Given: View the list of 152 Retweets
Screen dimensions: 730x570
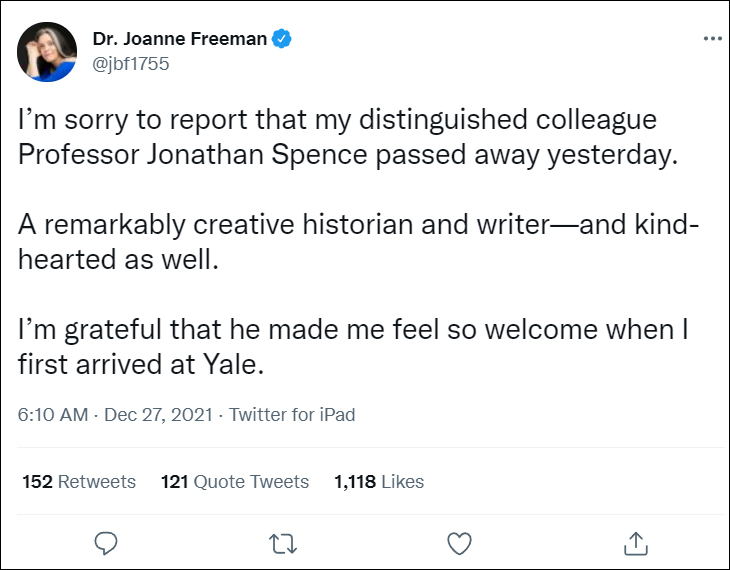Looking at the screenshot, I should click(x=79, y=482).
